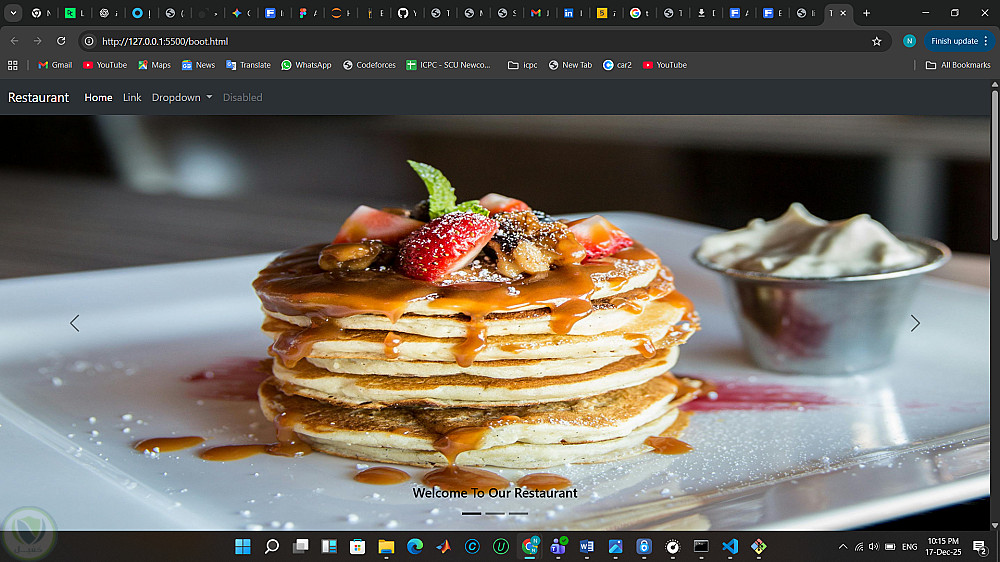Open Windows Start menu
The width and height of the screenshot is (1000, 562).
pyautogui.click(x=243, y=547)
